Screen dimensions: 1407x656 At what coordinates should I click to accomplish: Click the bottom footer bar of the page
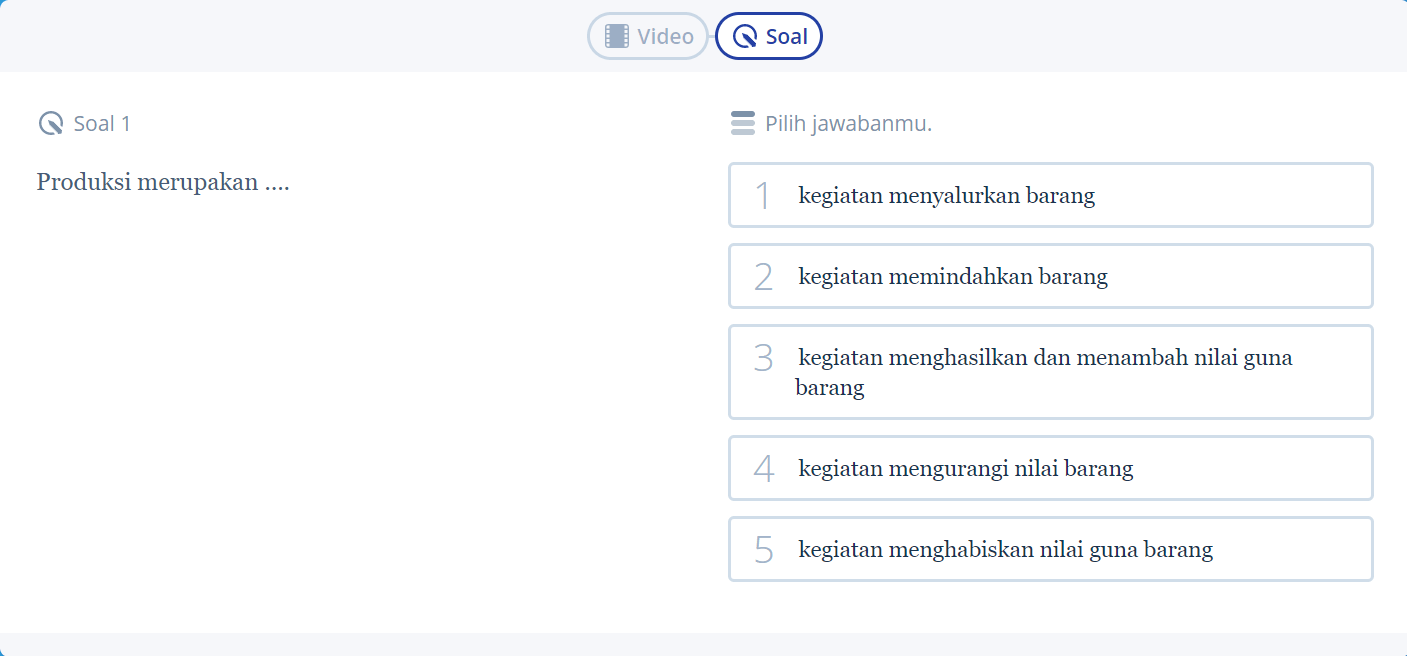[703, 645]
